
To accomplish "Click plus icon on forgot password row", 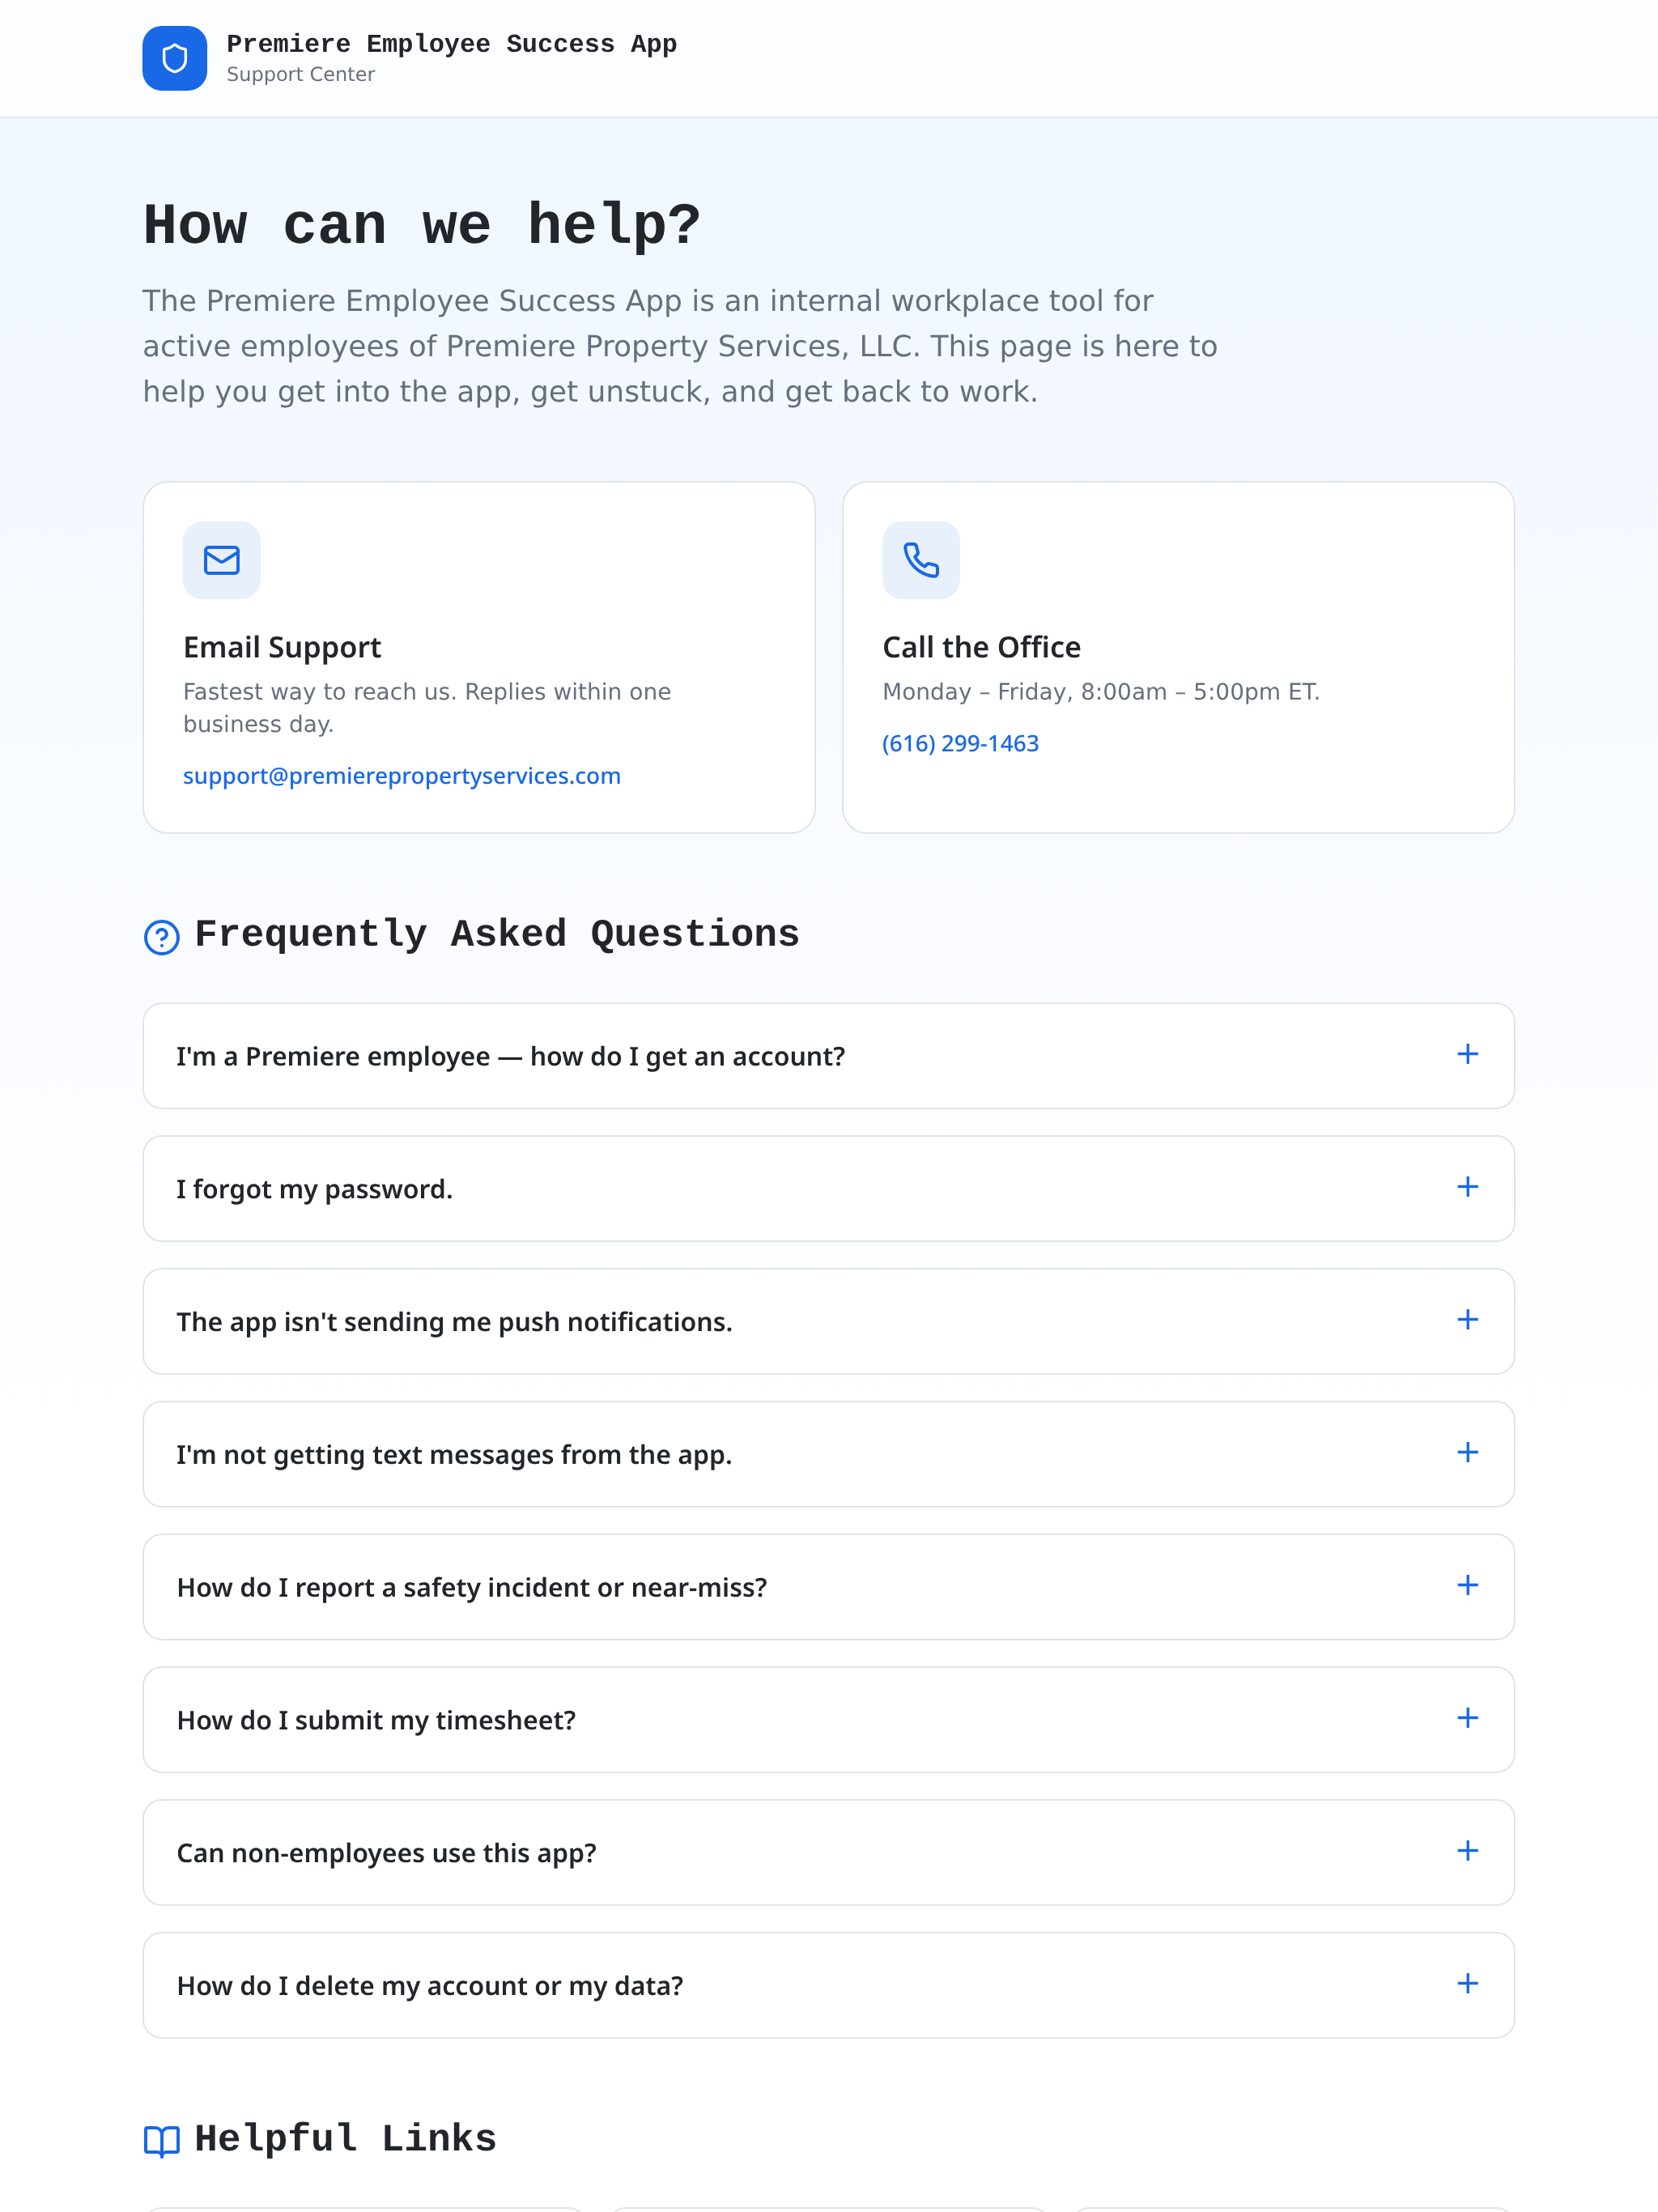I will click(x=1467, y=1187).
